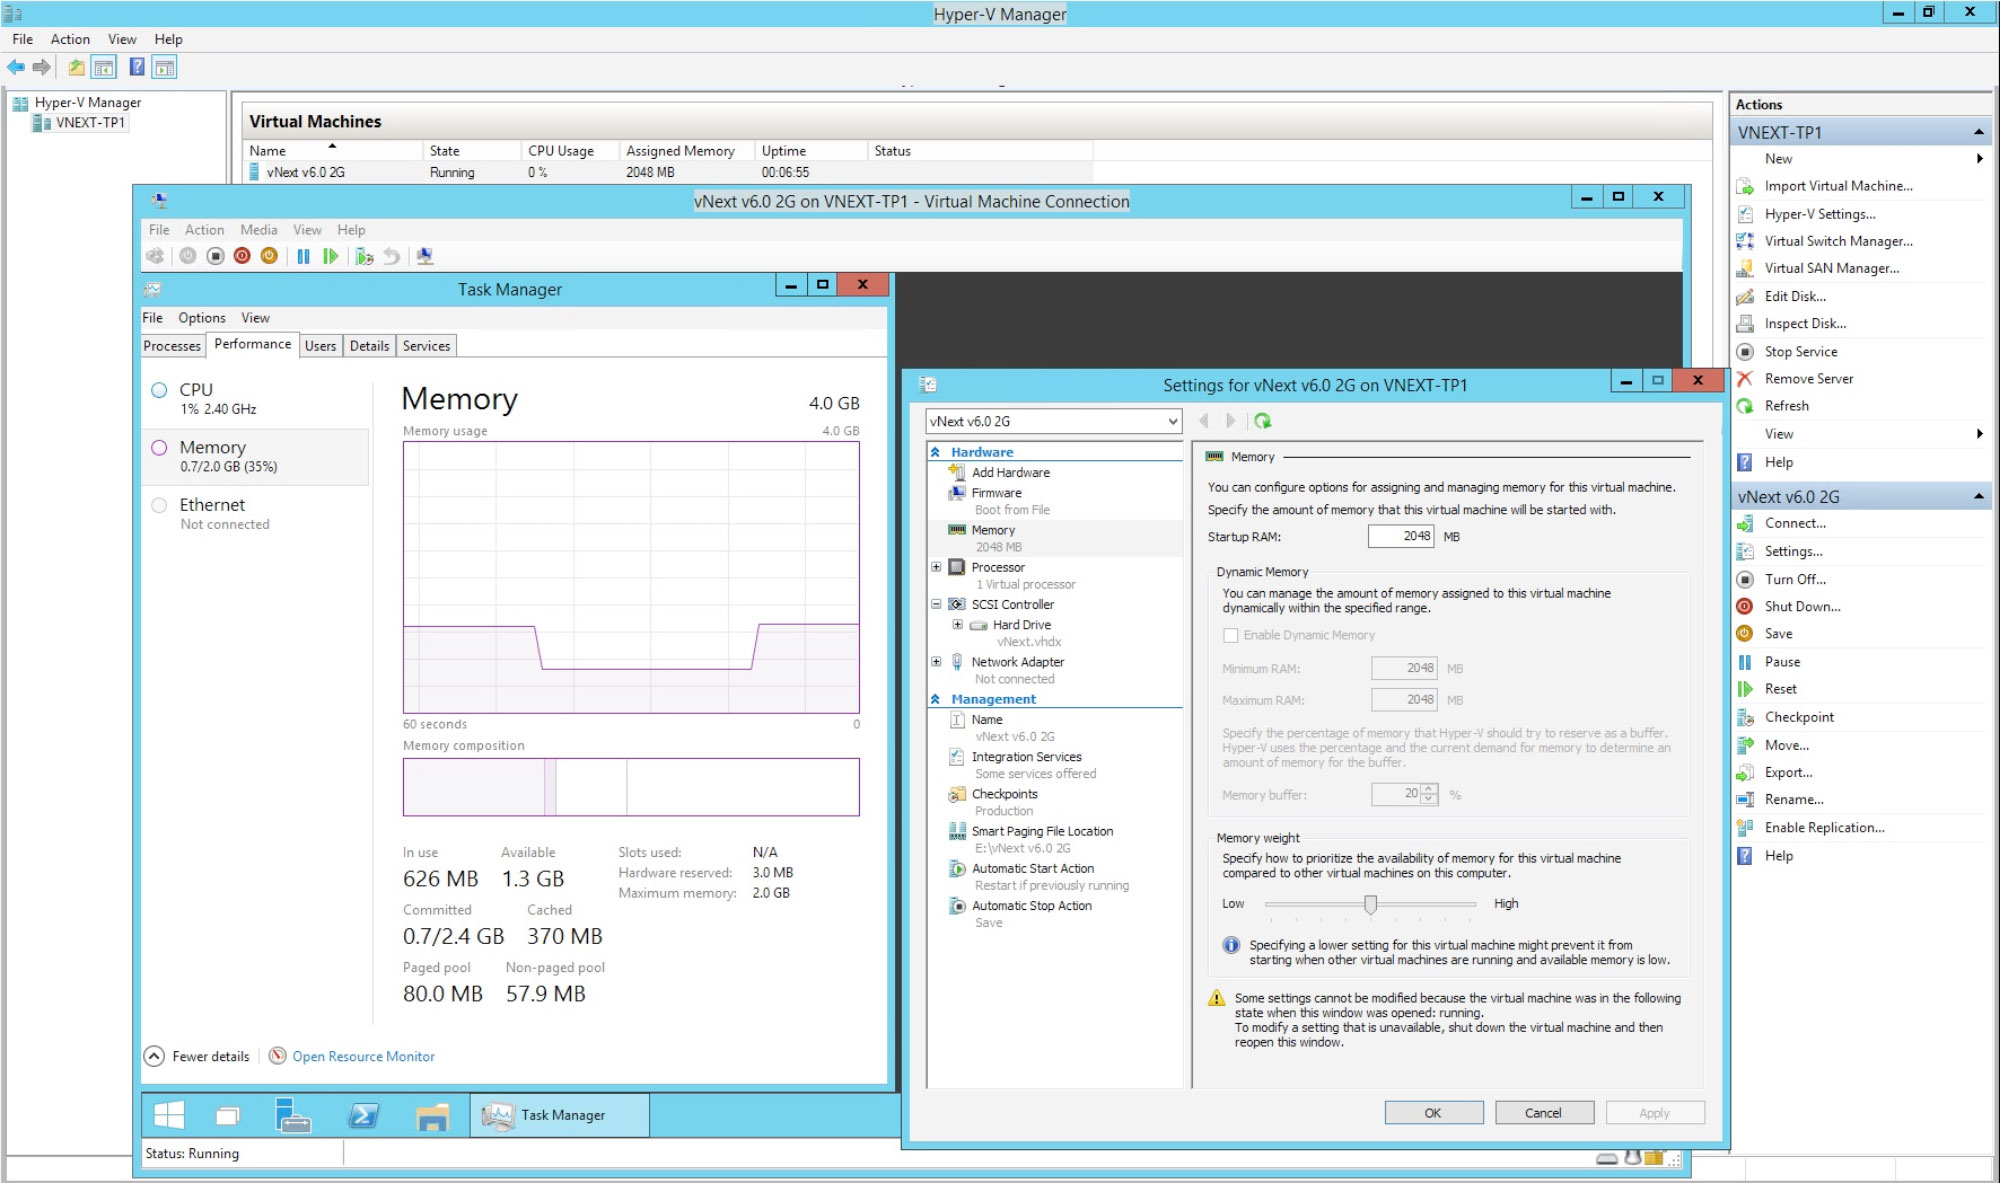Click the Back arrow in Hyper-V Manager toolbar

click(16, 68)
